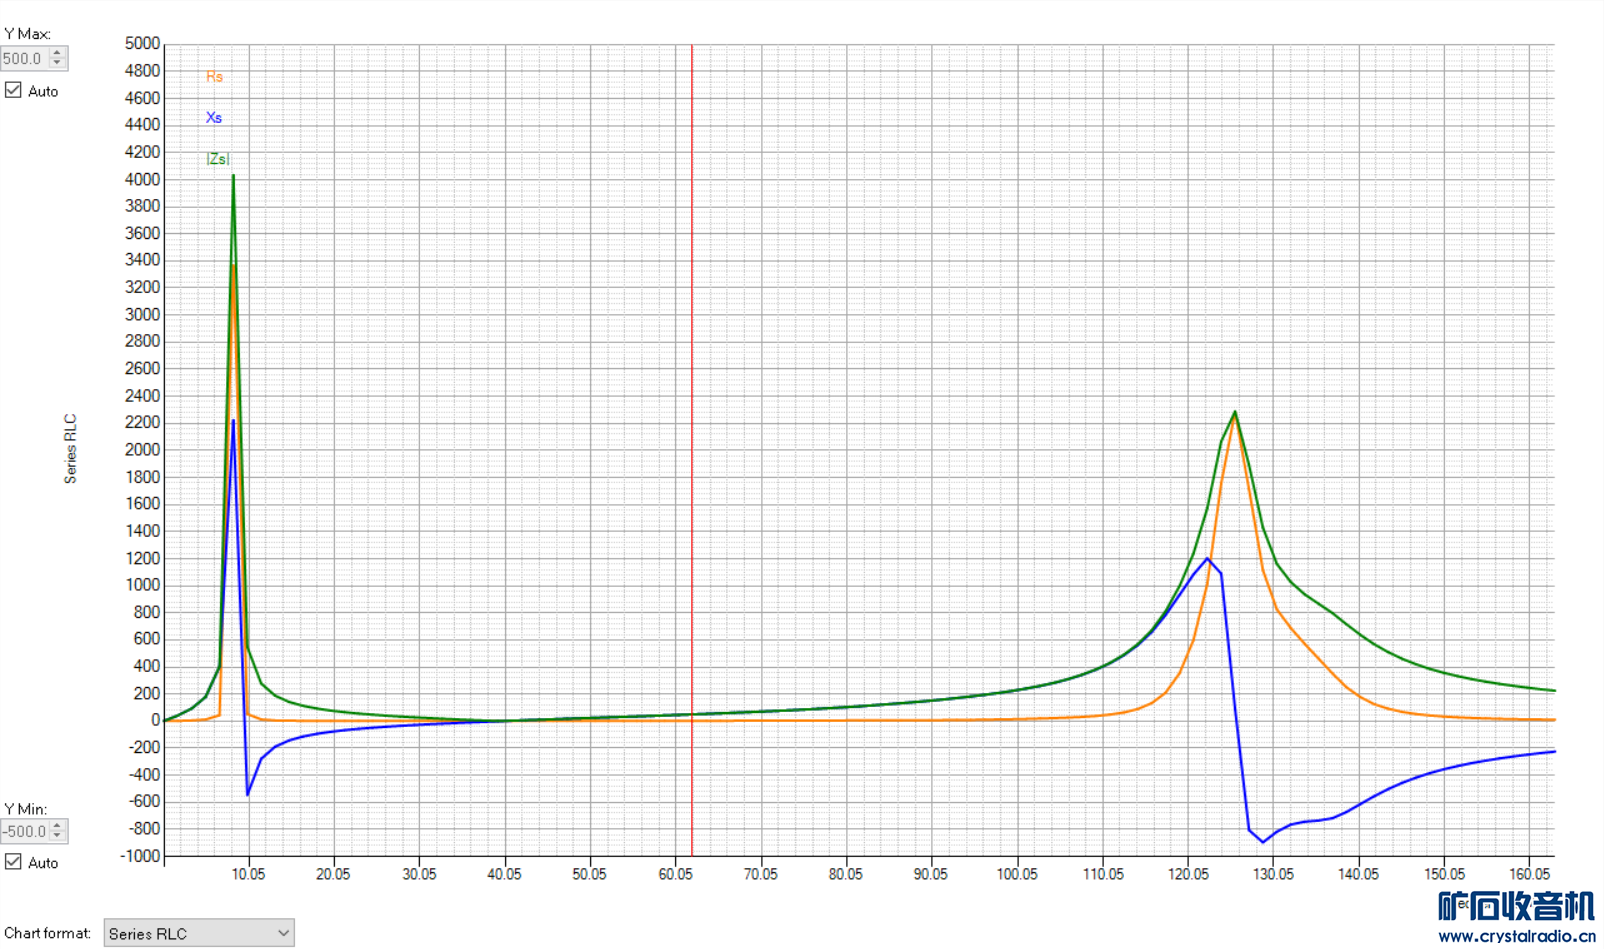Click the 2200 y-axis tick label

(x=142, y=423)
